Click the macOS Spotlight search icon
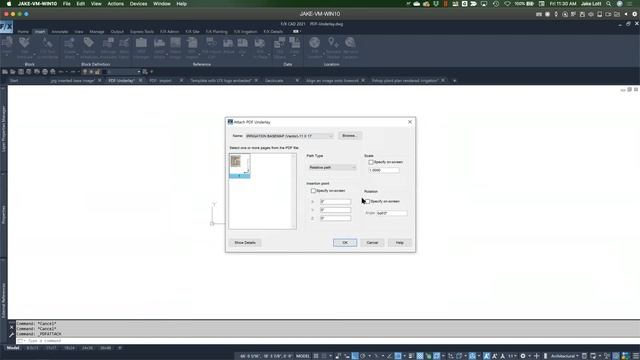Image resolution: width=640 pixels, height=360 pixels. [x=609, y=4]
